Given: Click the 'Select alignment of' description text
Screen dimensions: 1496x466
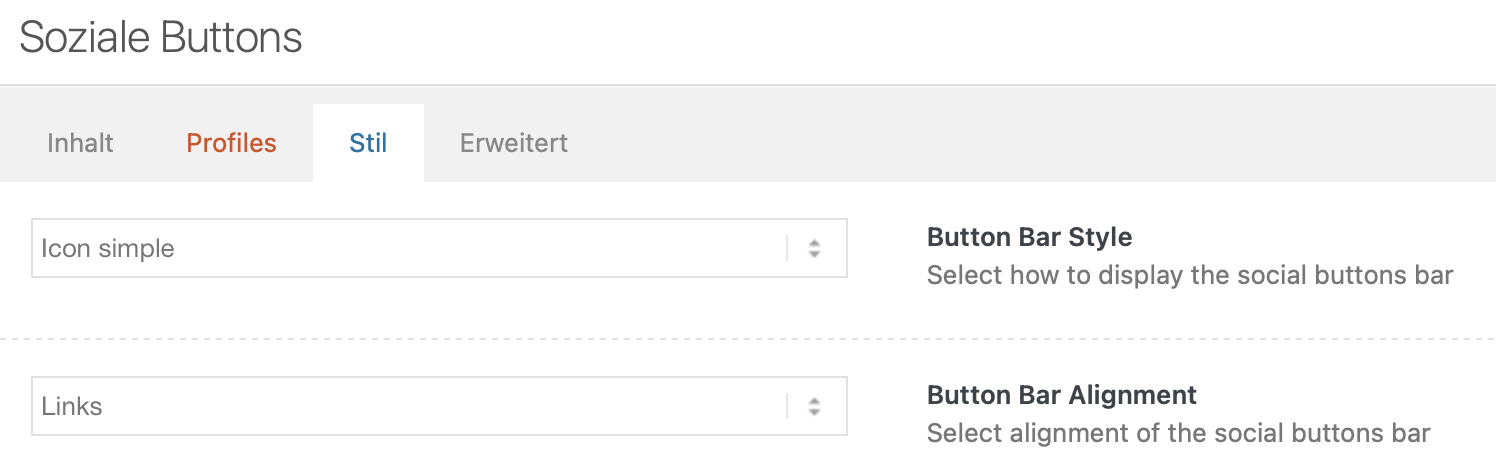Looking at the screenshot, I should (x=1179, y=433).
